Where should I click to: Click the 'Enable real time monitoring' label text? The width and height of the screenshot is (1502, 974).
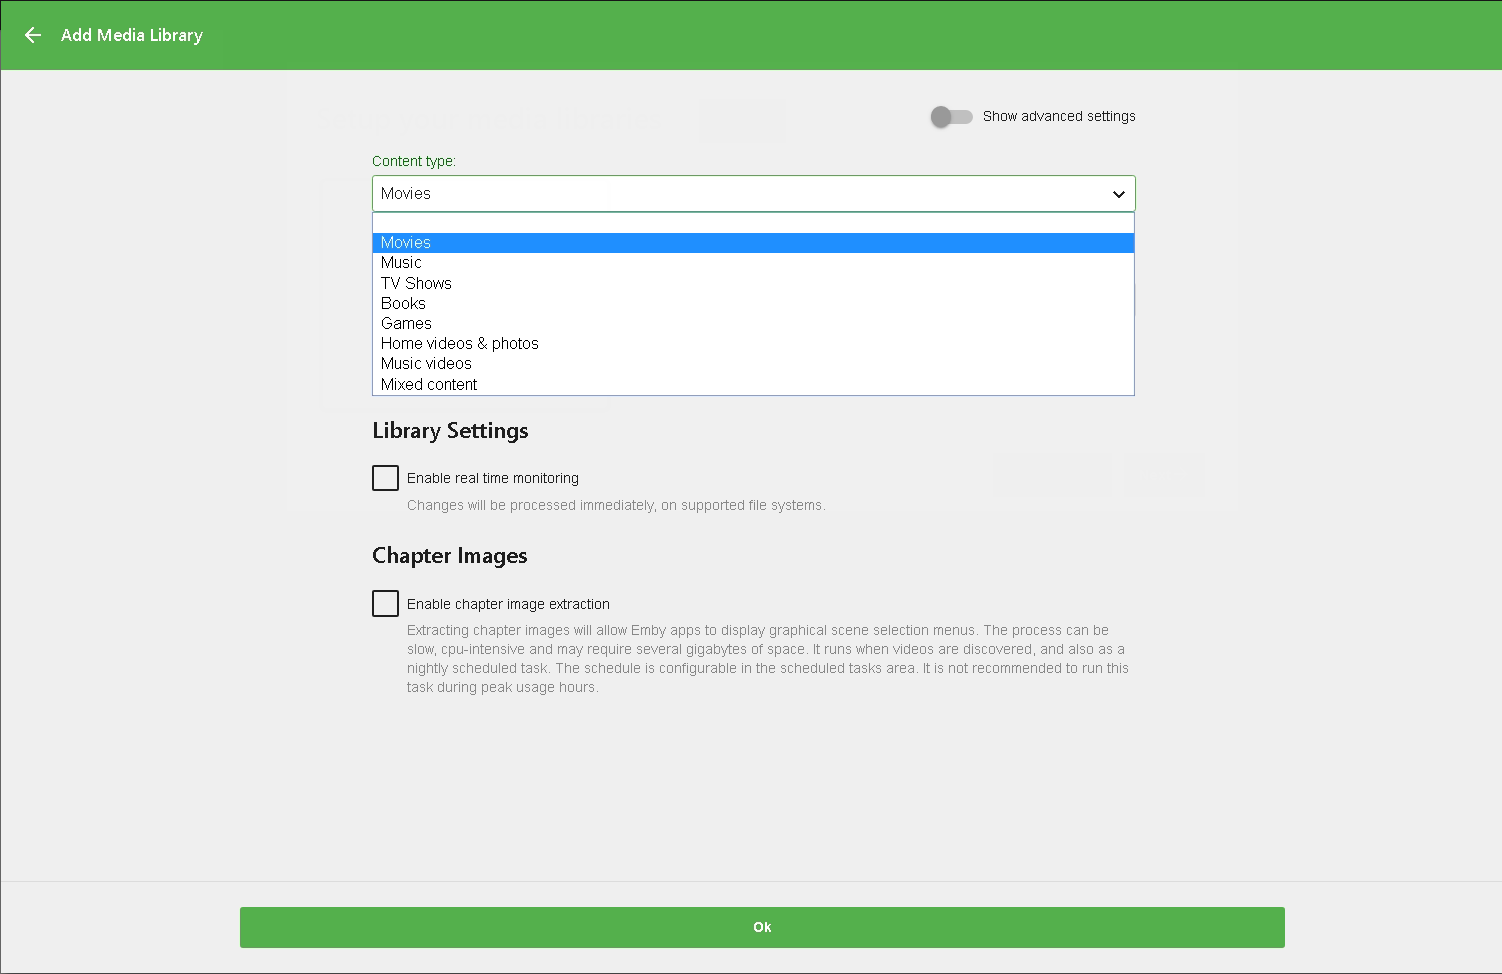click(x=492, y=478)
